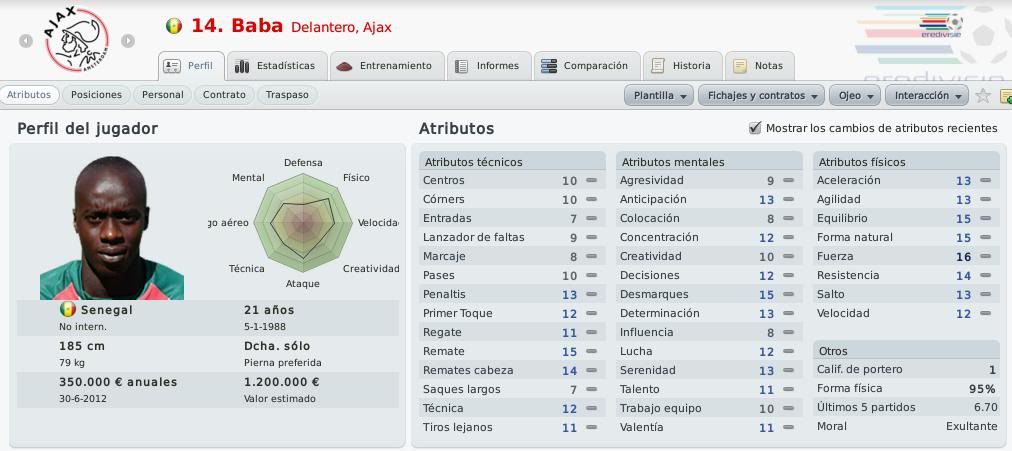Image resolution: width=1012 pixels, height=451 pixels.
Task: Click the yellow notepad icon beside star
Action: tap(1006, 96)
